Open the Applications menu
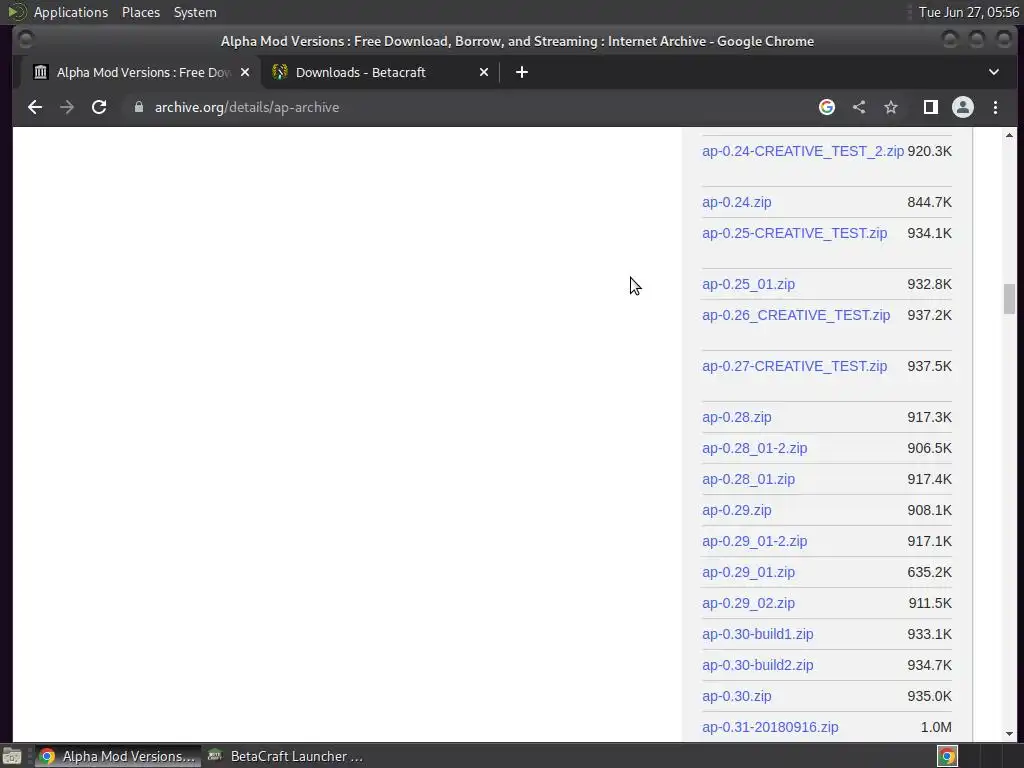The height and width of the screenshot is (768, 1024). [x=71, y=12]
